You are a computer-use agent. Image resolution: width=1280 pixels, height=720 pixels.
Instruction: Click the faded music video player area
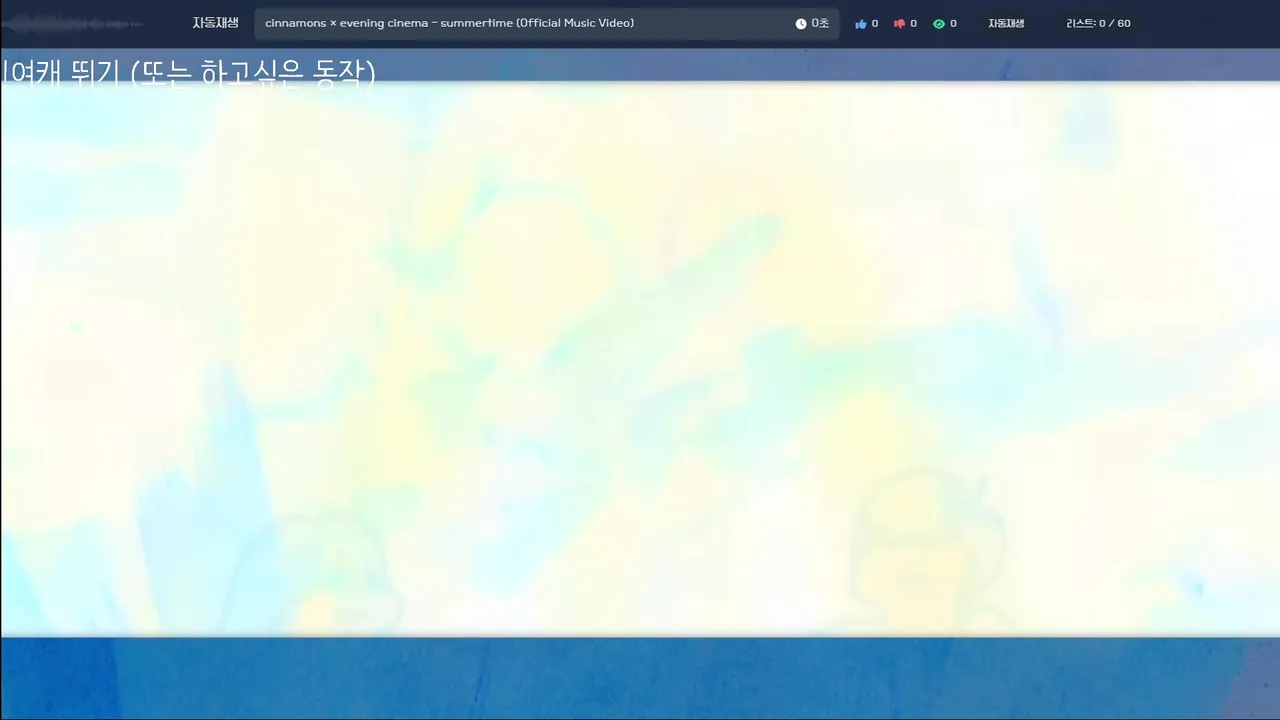pyautogui.click(x=640, y=359)
